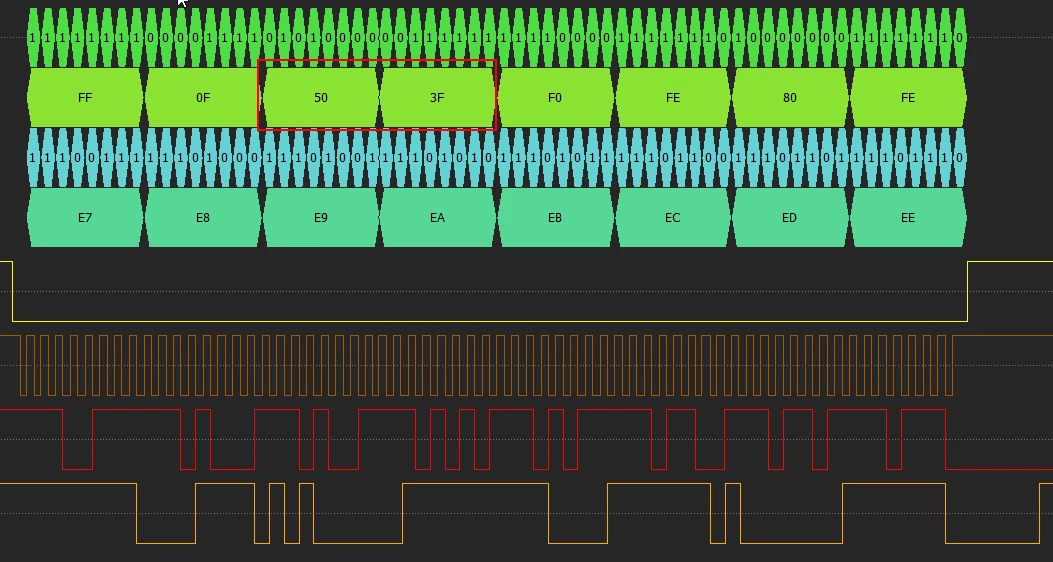The image size is (1053, 562).
Task: Select the decoded F0 byte block
Action: pos(555,97)
